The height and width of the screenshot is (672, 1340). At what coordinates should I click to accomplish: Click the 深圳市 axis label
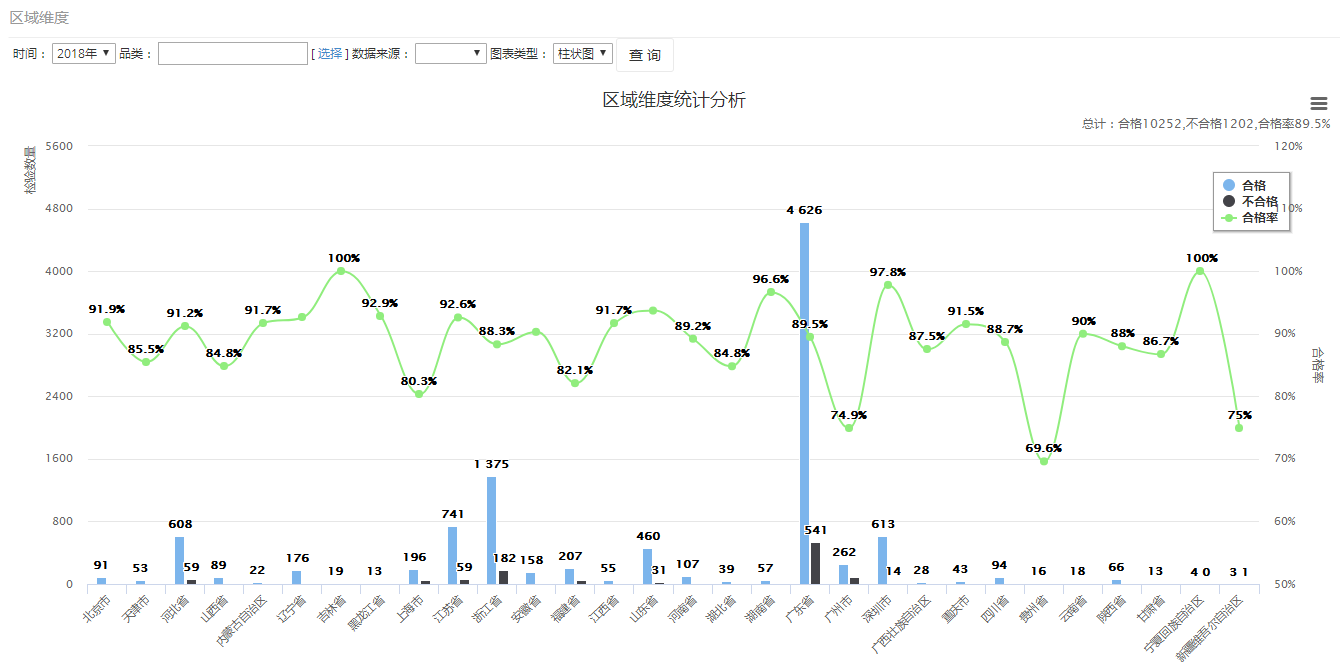pos(877,608)
